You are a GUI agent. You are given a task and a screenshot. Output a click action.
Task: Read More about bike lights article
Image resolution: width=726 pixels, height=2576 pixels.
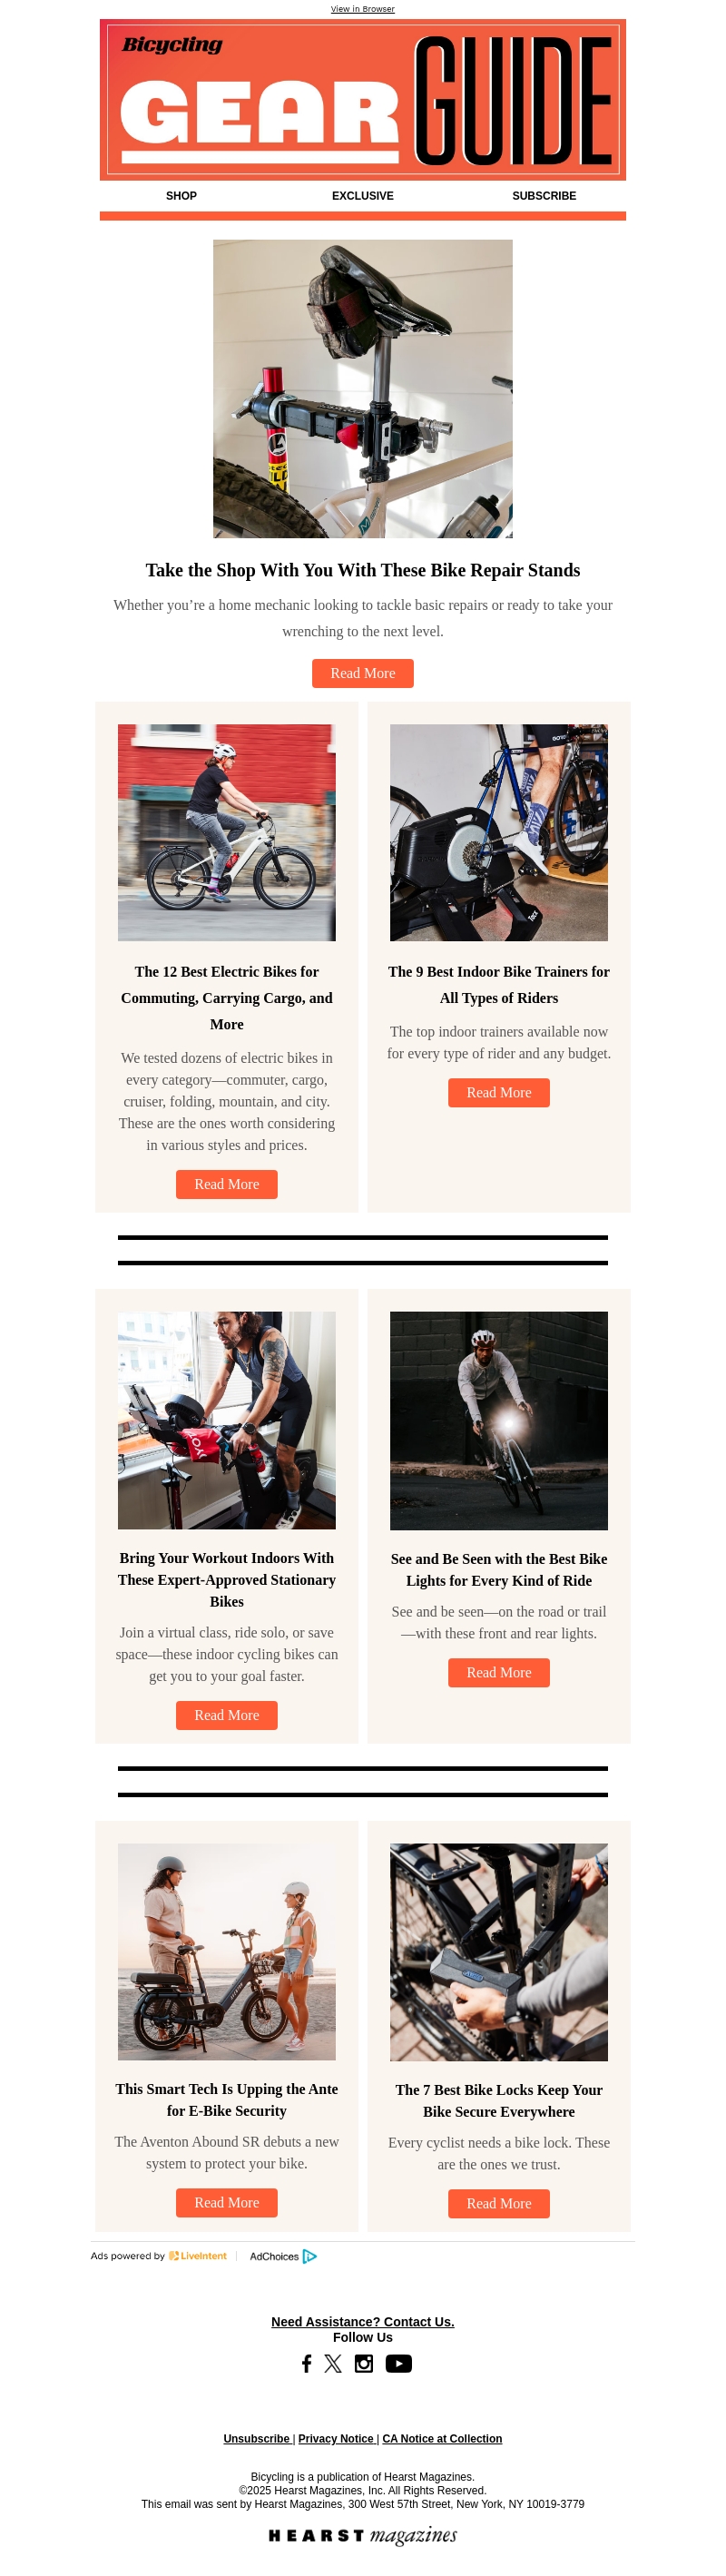point(499,1672)
